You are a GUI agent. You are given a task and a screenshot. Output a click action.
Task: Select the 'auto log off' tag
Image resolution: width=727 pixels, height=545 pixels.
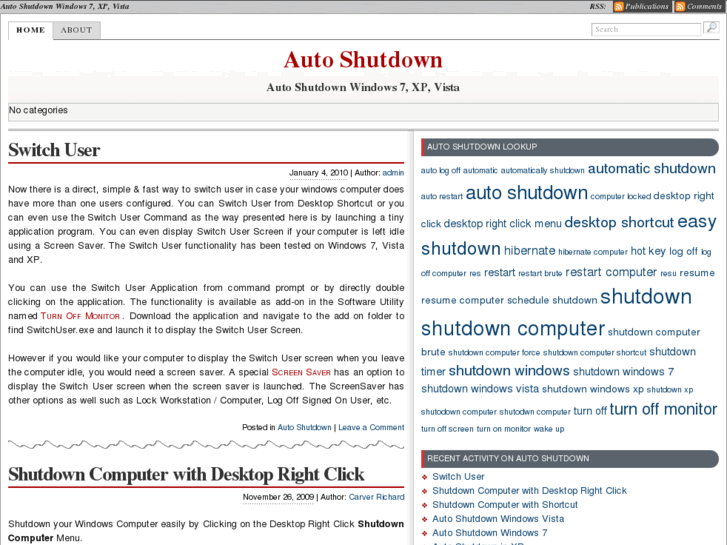tap(440, 171)
